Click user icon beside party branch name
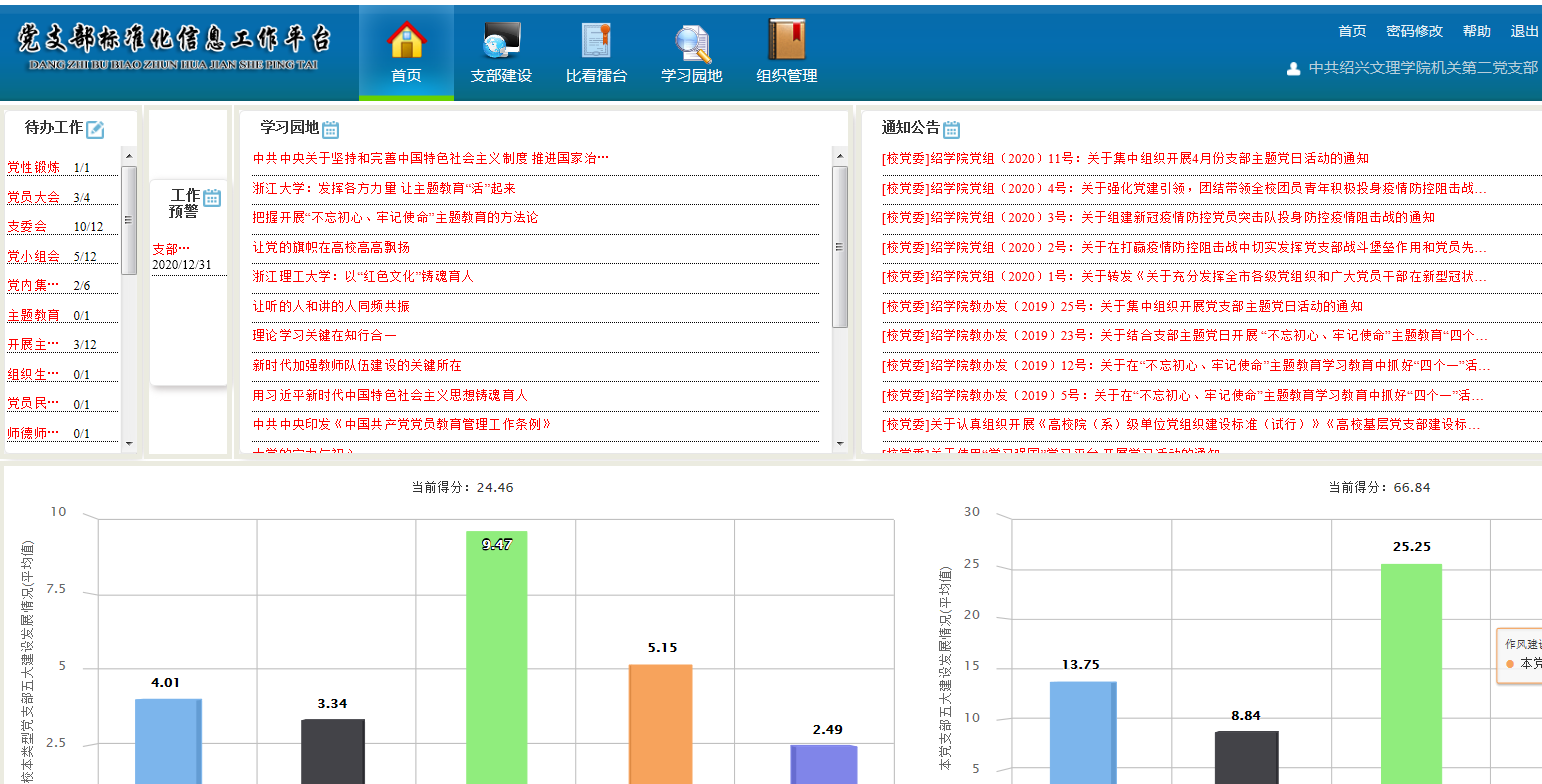 tap(1293, 69)
